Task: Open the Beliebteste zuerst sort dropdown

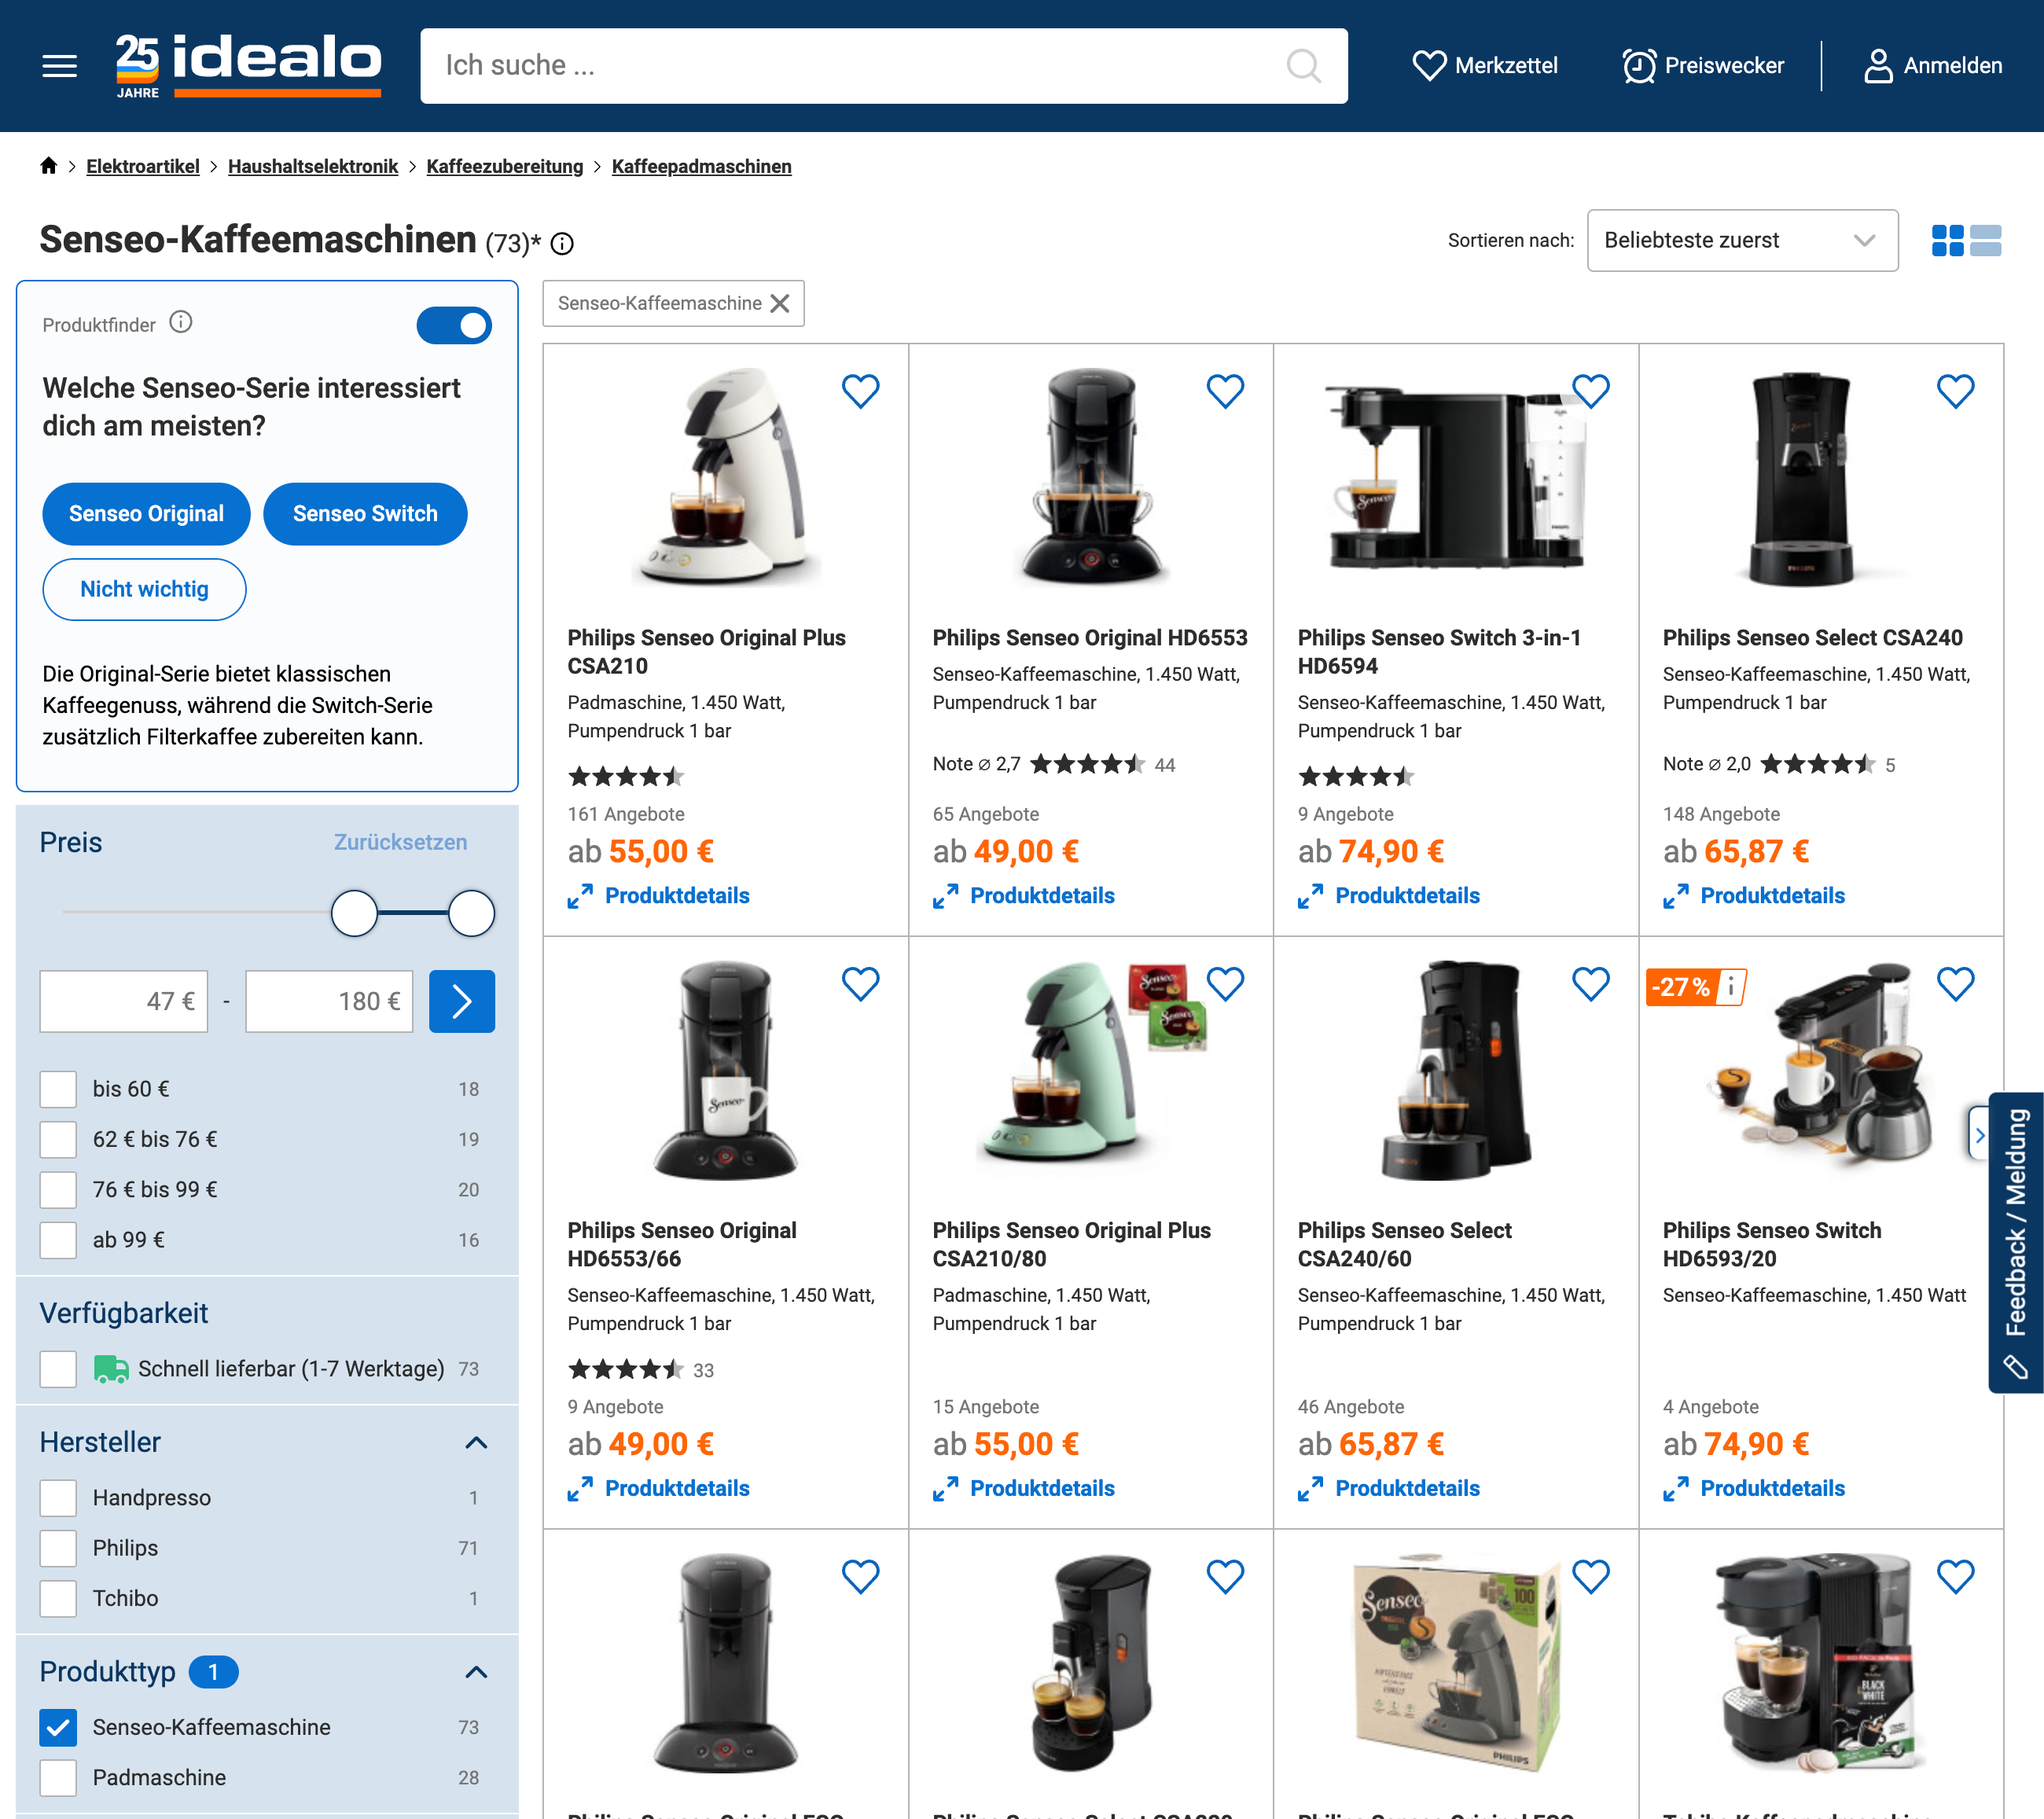Action: point(1742,240)
